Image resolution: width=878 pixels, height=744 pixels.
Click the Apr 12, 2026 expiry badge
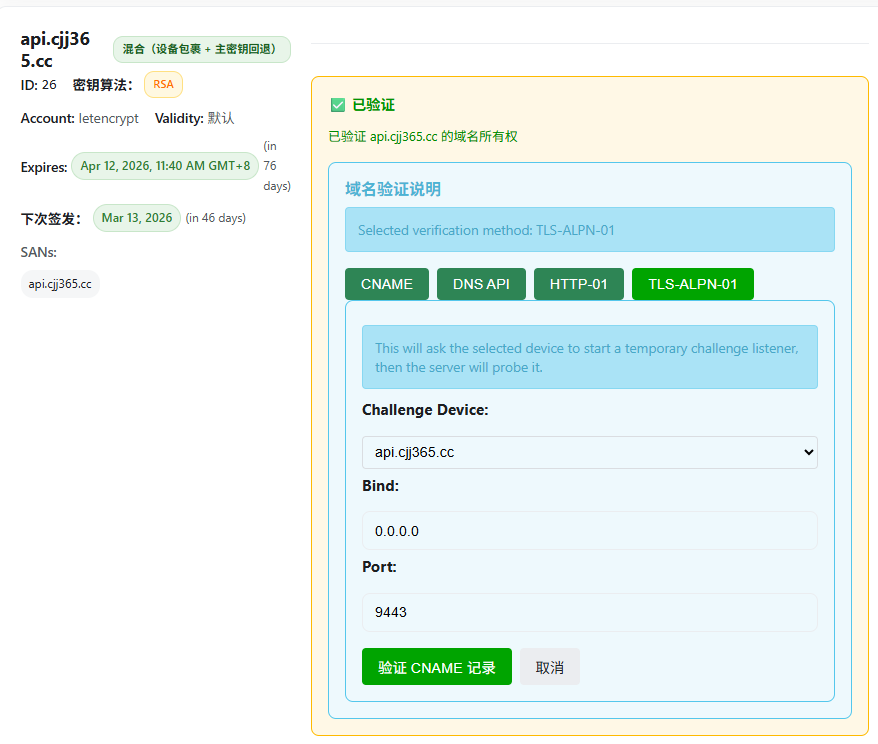tap(165, 166)
